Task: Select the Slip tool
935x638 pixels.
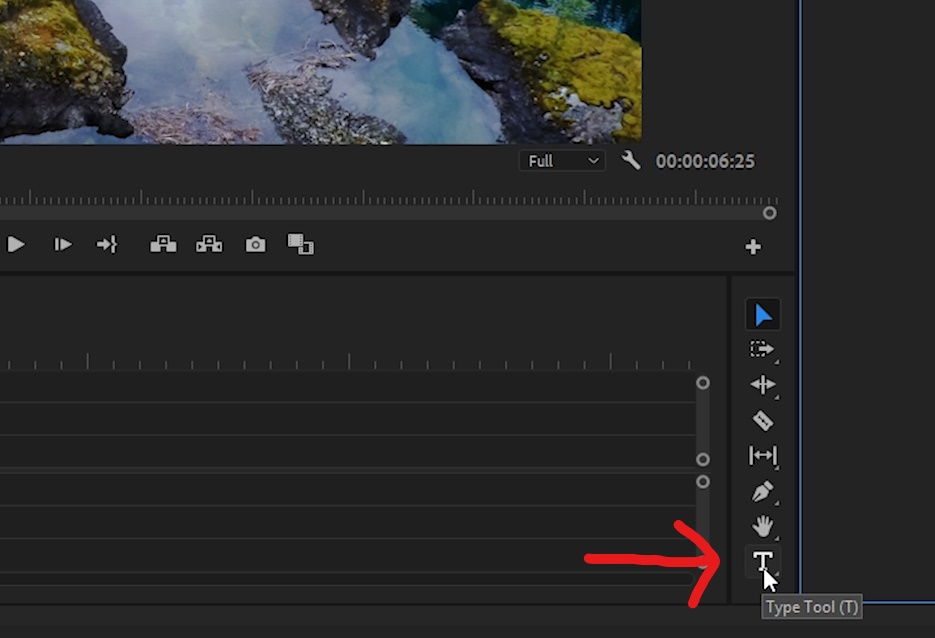Action: pos(763,456)
